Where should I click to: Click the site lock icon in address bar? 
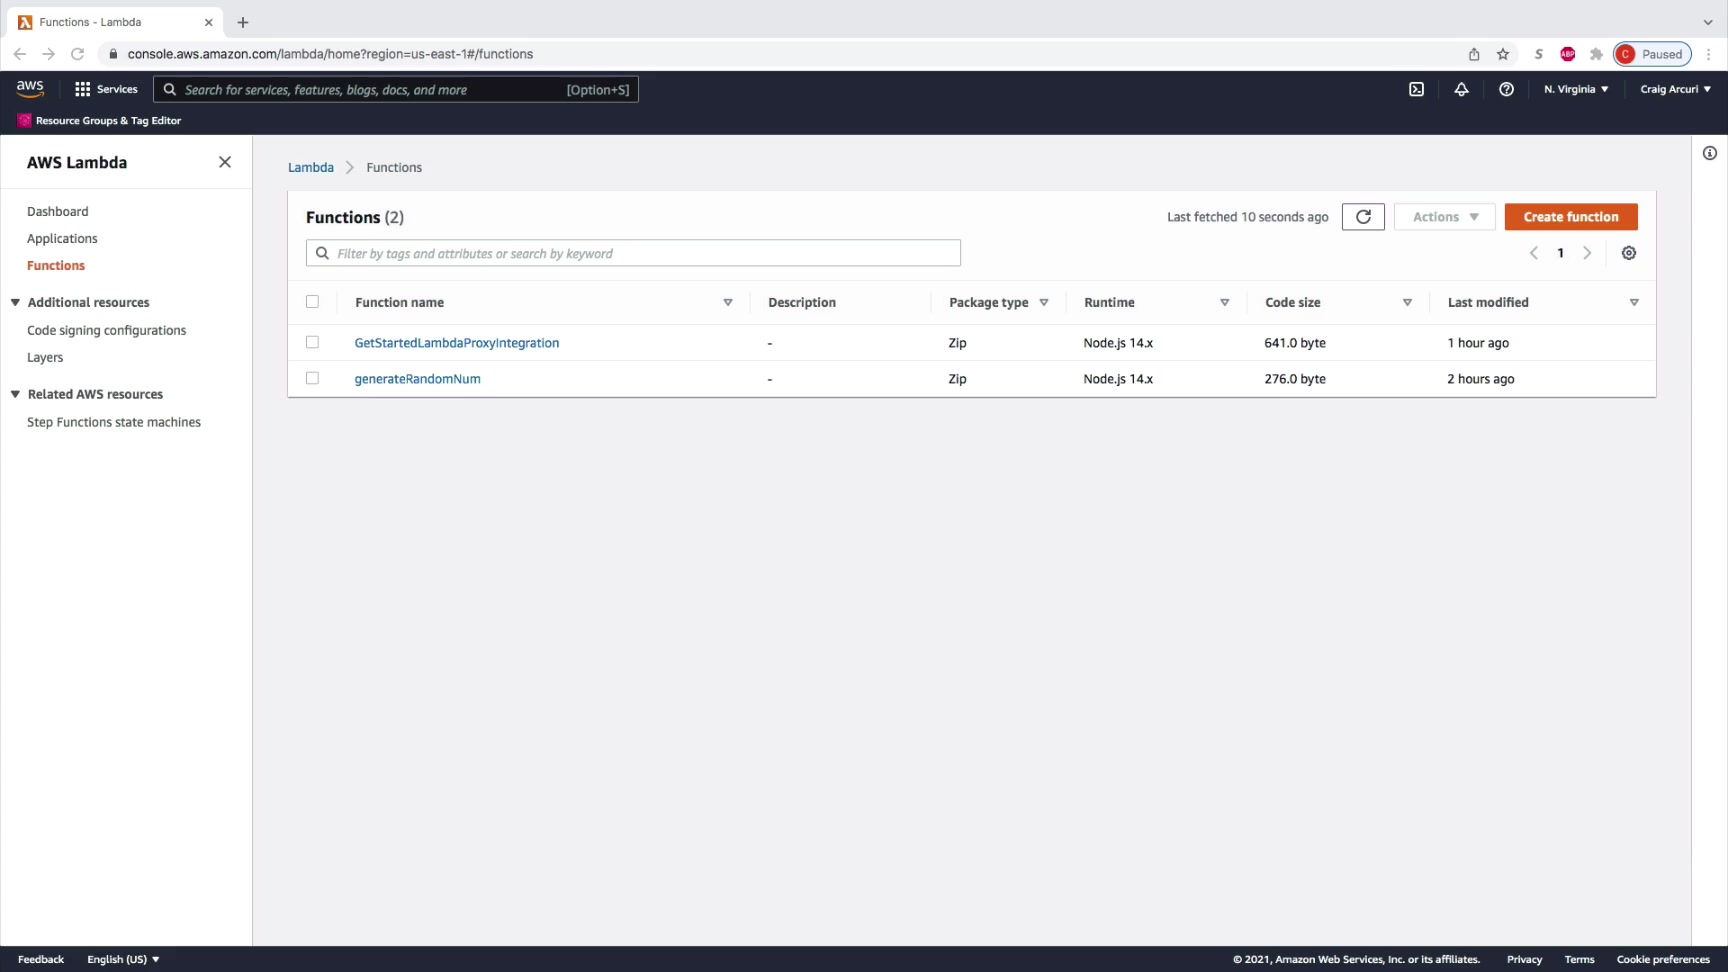pyautogui.click(x=113, y=54)
